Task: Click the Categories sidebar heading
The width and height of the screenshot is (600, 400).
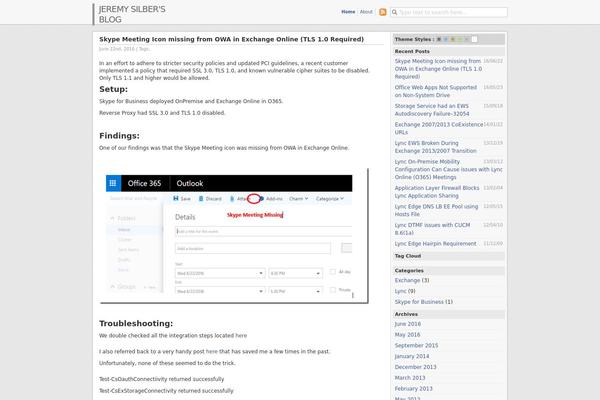Action: 409,270
